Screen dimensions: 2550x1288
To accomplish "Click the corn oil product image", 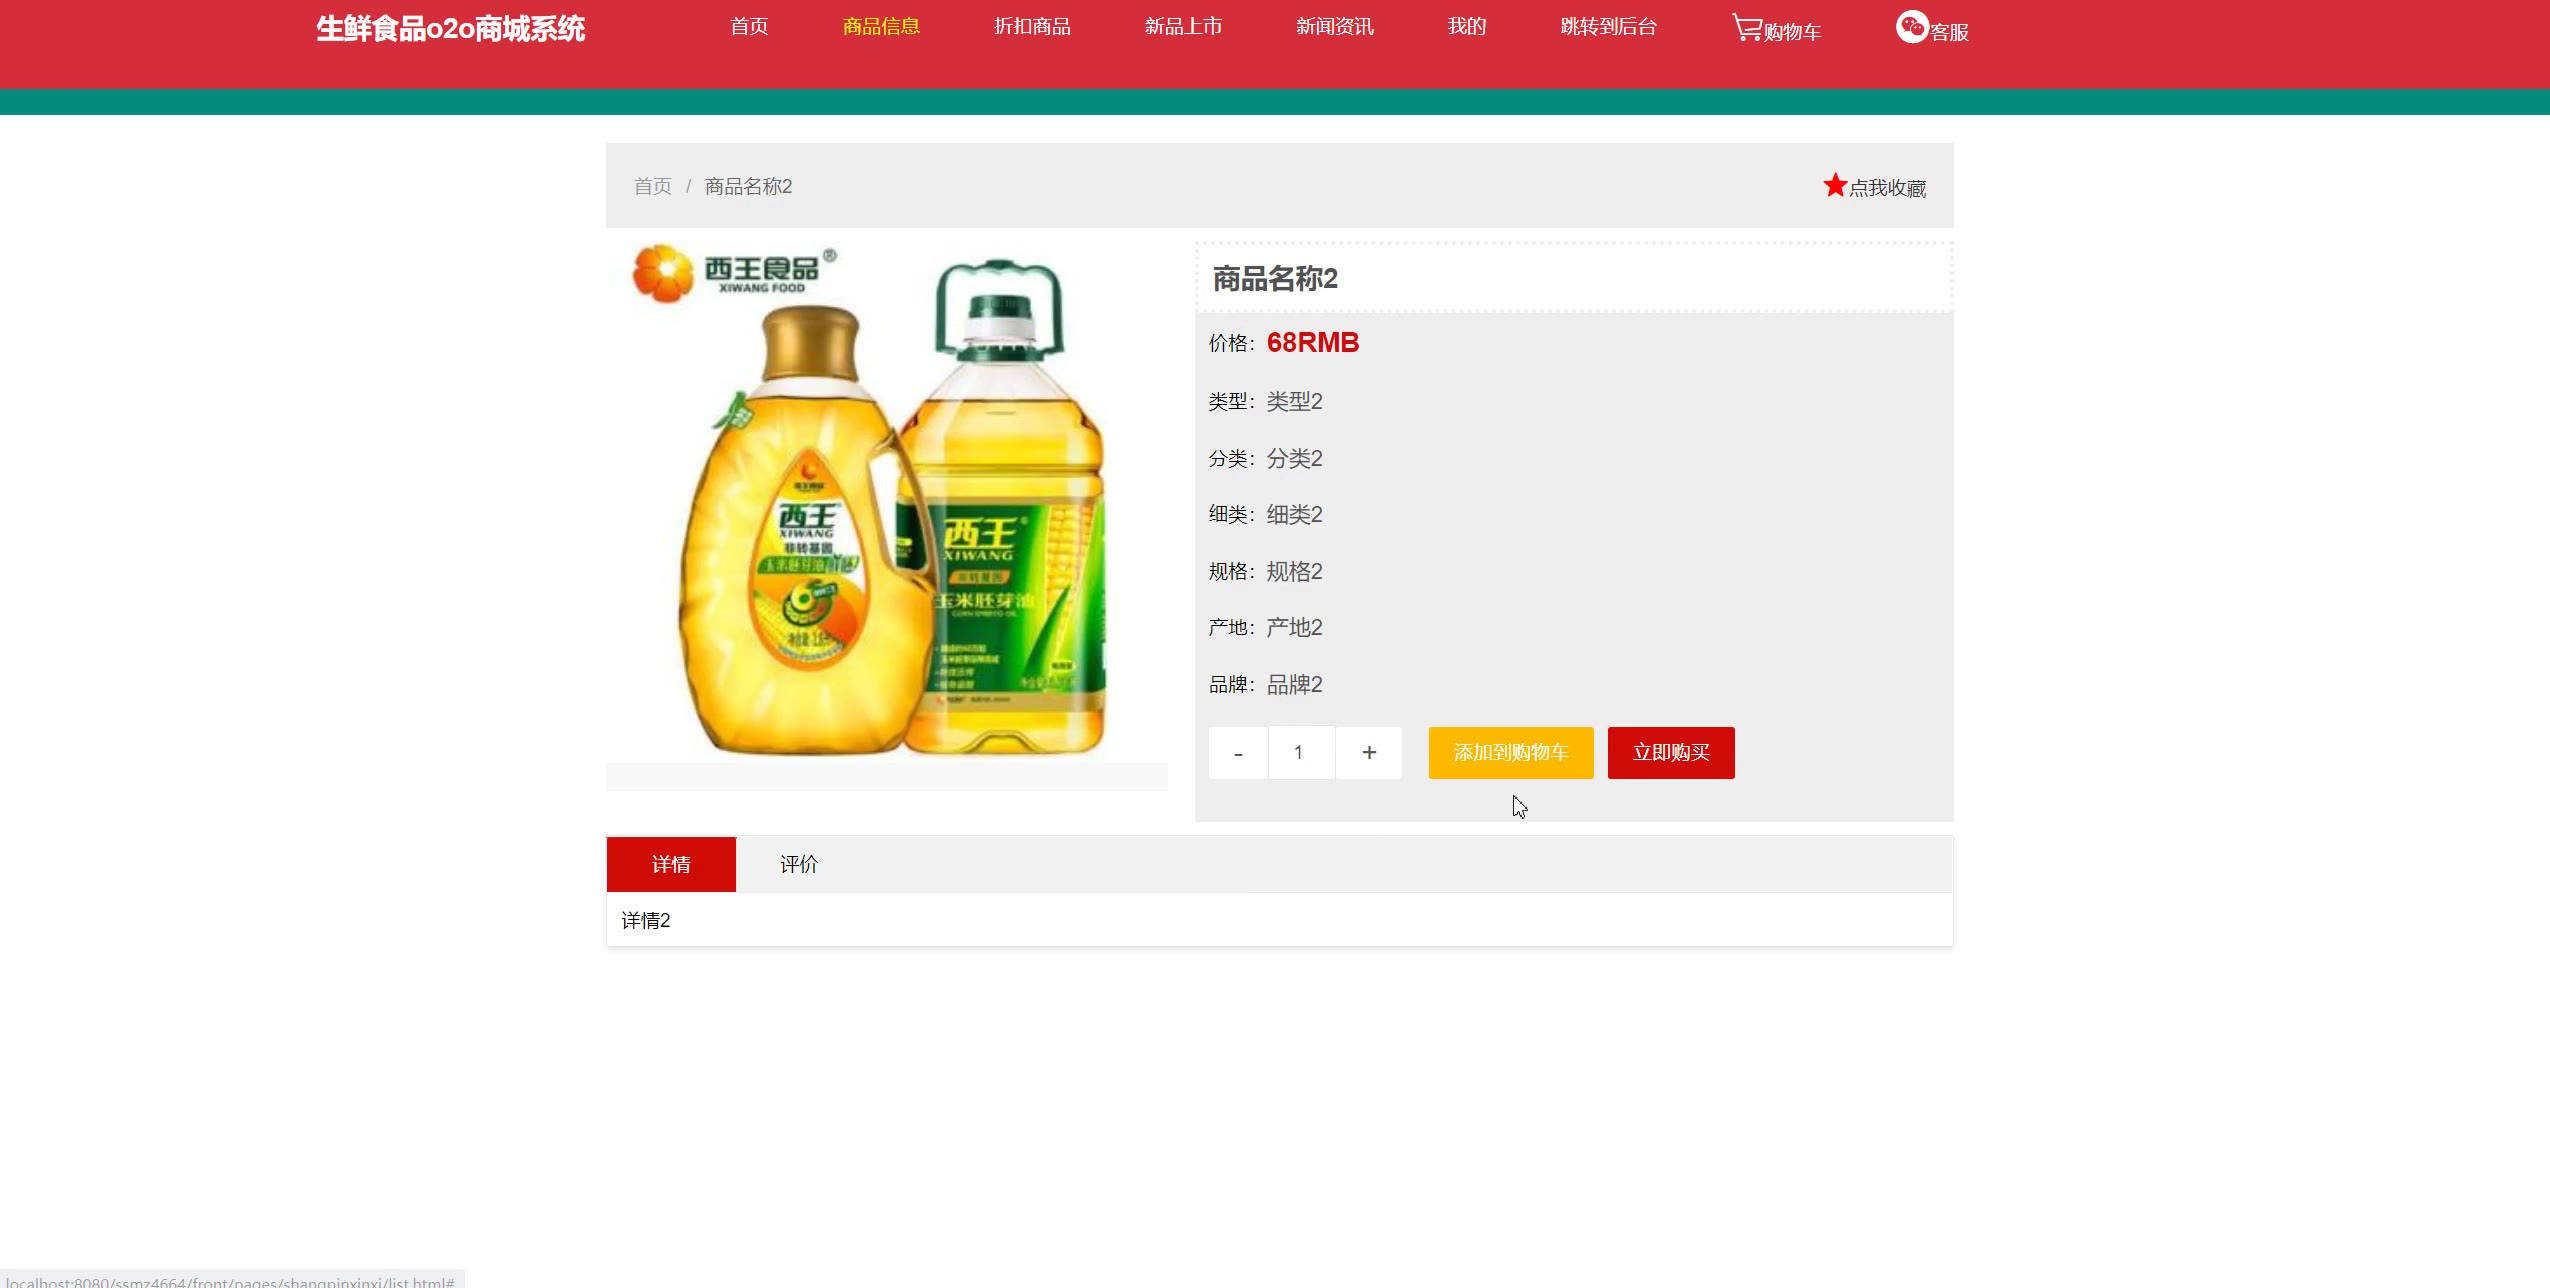I will (x=886, y=500).
